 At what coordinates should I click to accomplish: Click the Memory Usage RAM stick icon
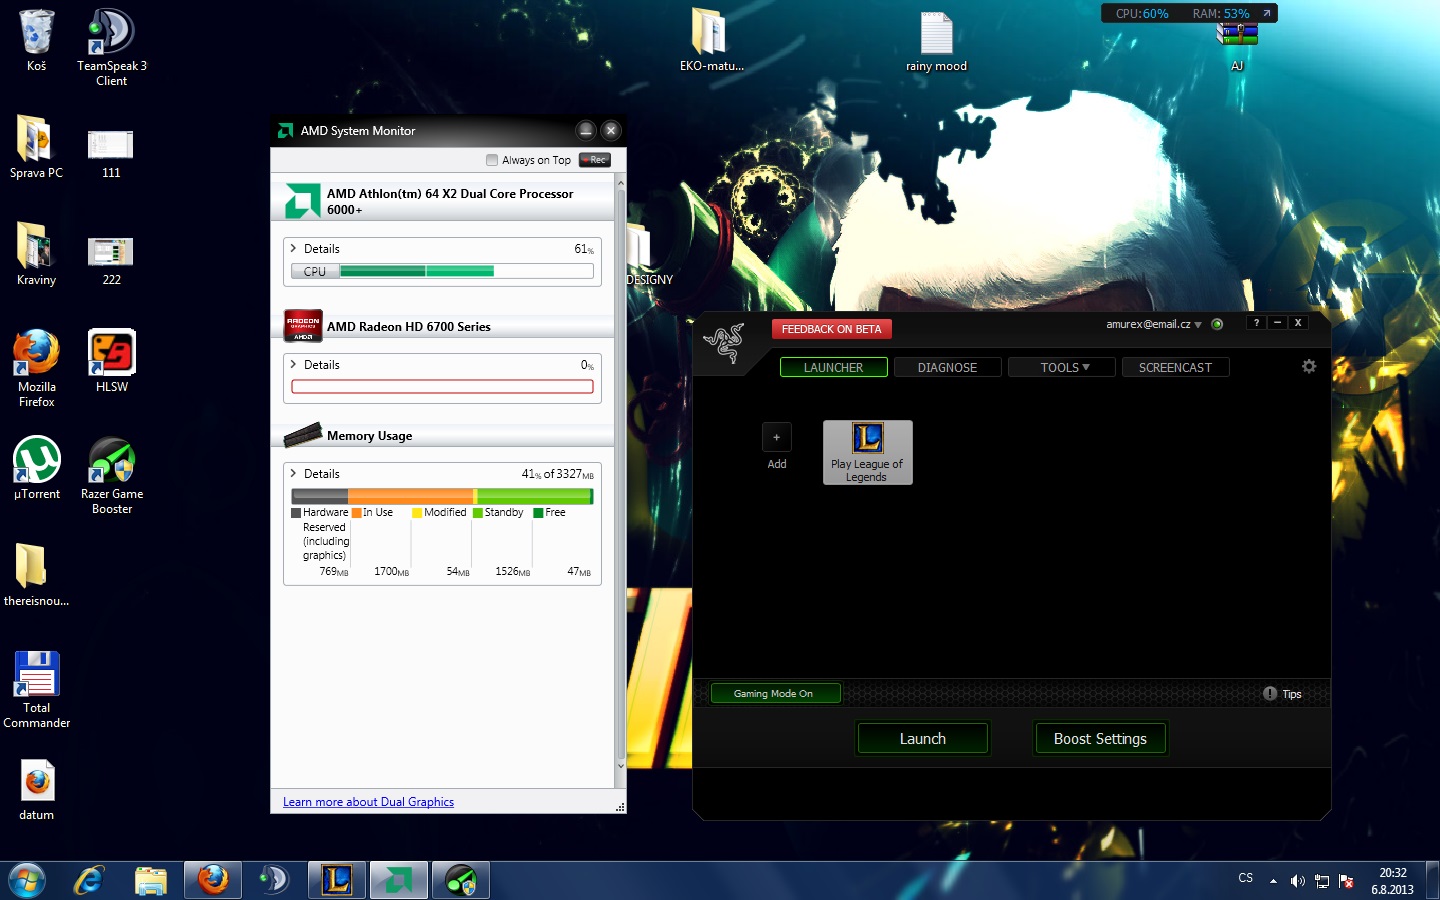coord(303,434)
